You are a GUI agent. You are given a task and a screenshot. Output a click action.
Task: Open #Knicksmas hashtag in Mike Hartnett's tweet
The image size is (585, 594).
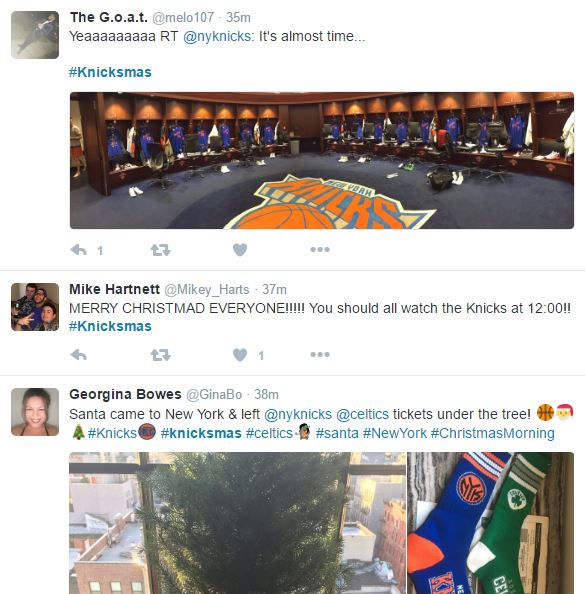110,326
